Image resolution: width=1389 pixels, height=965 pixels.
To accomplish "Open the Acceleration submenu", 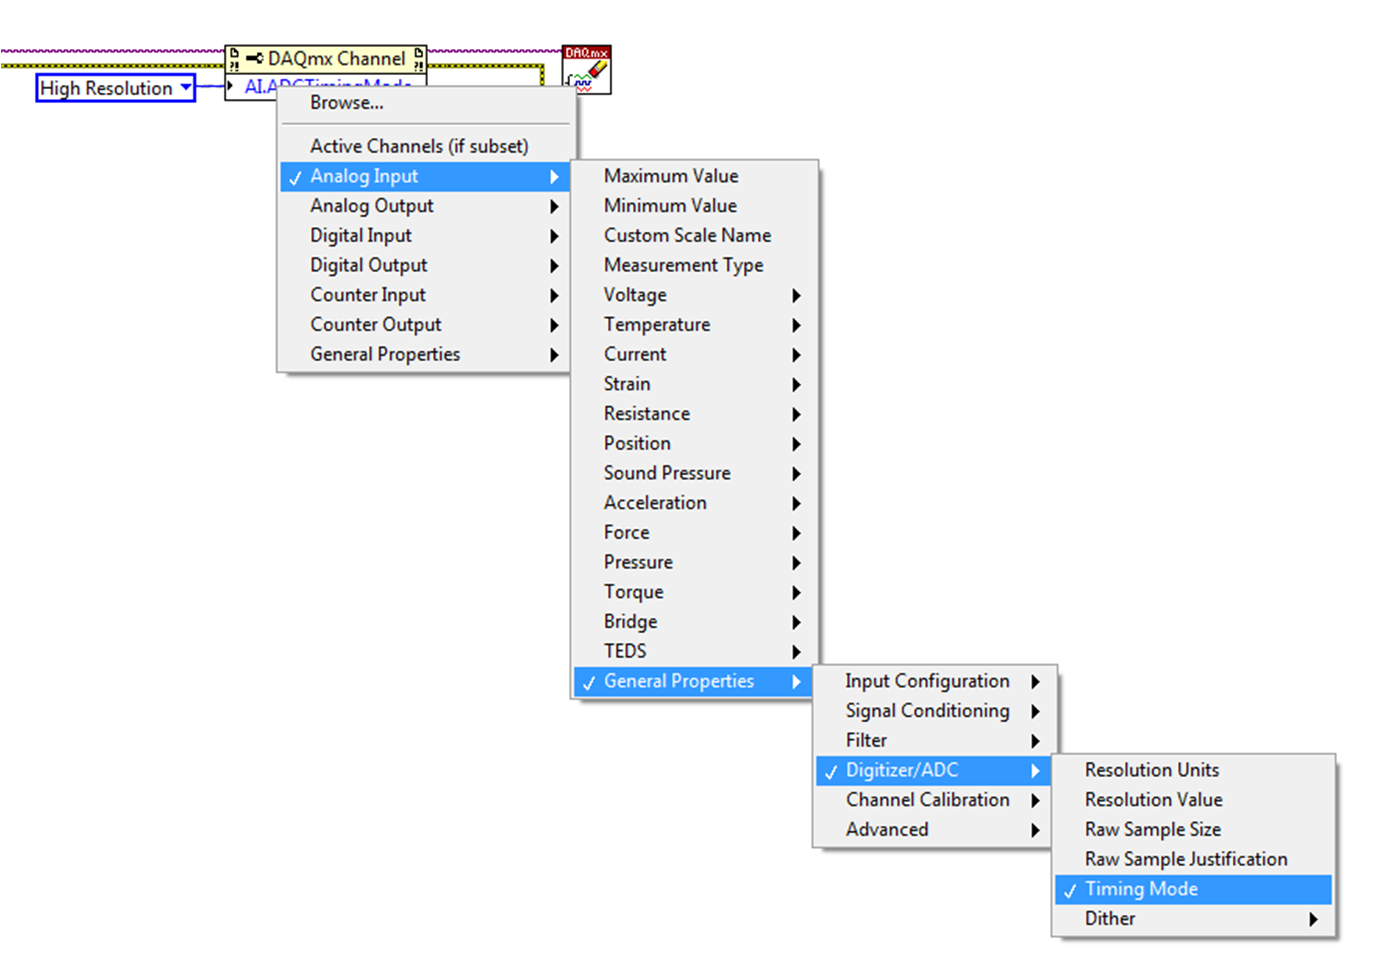I will click(x=694, y=503).
